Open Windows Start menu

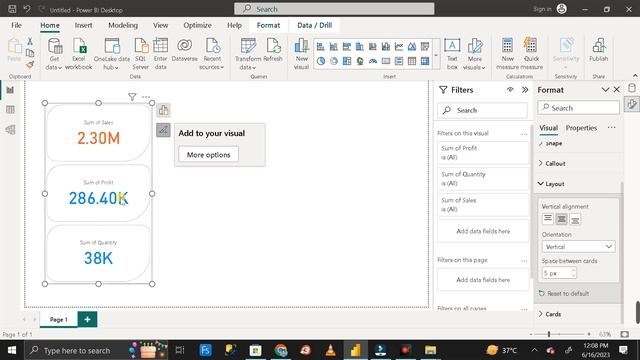click(x=12, y=350)
